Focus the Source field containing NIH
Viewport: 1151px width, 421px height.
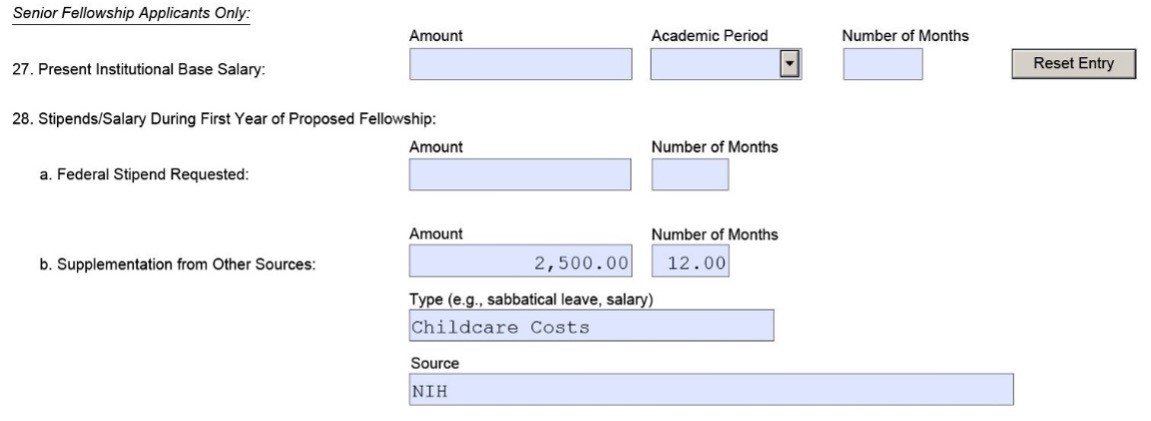pyautogui.click(x=711, y=390)
